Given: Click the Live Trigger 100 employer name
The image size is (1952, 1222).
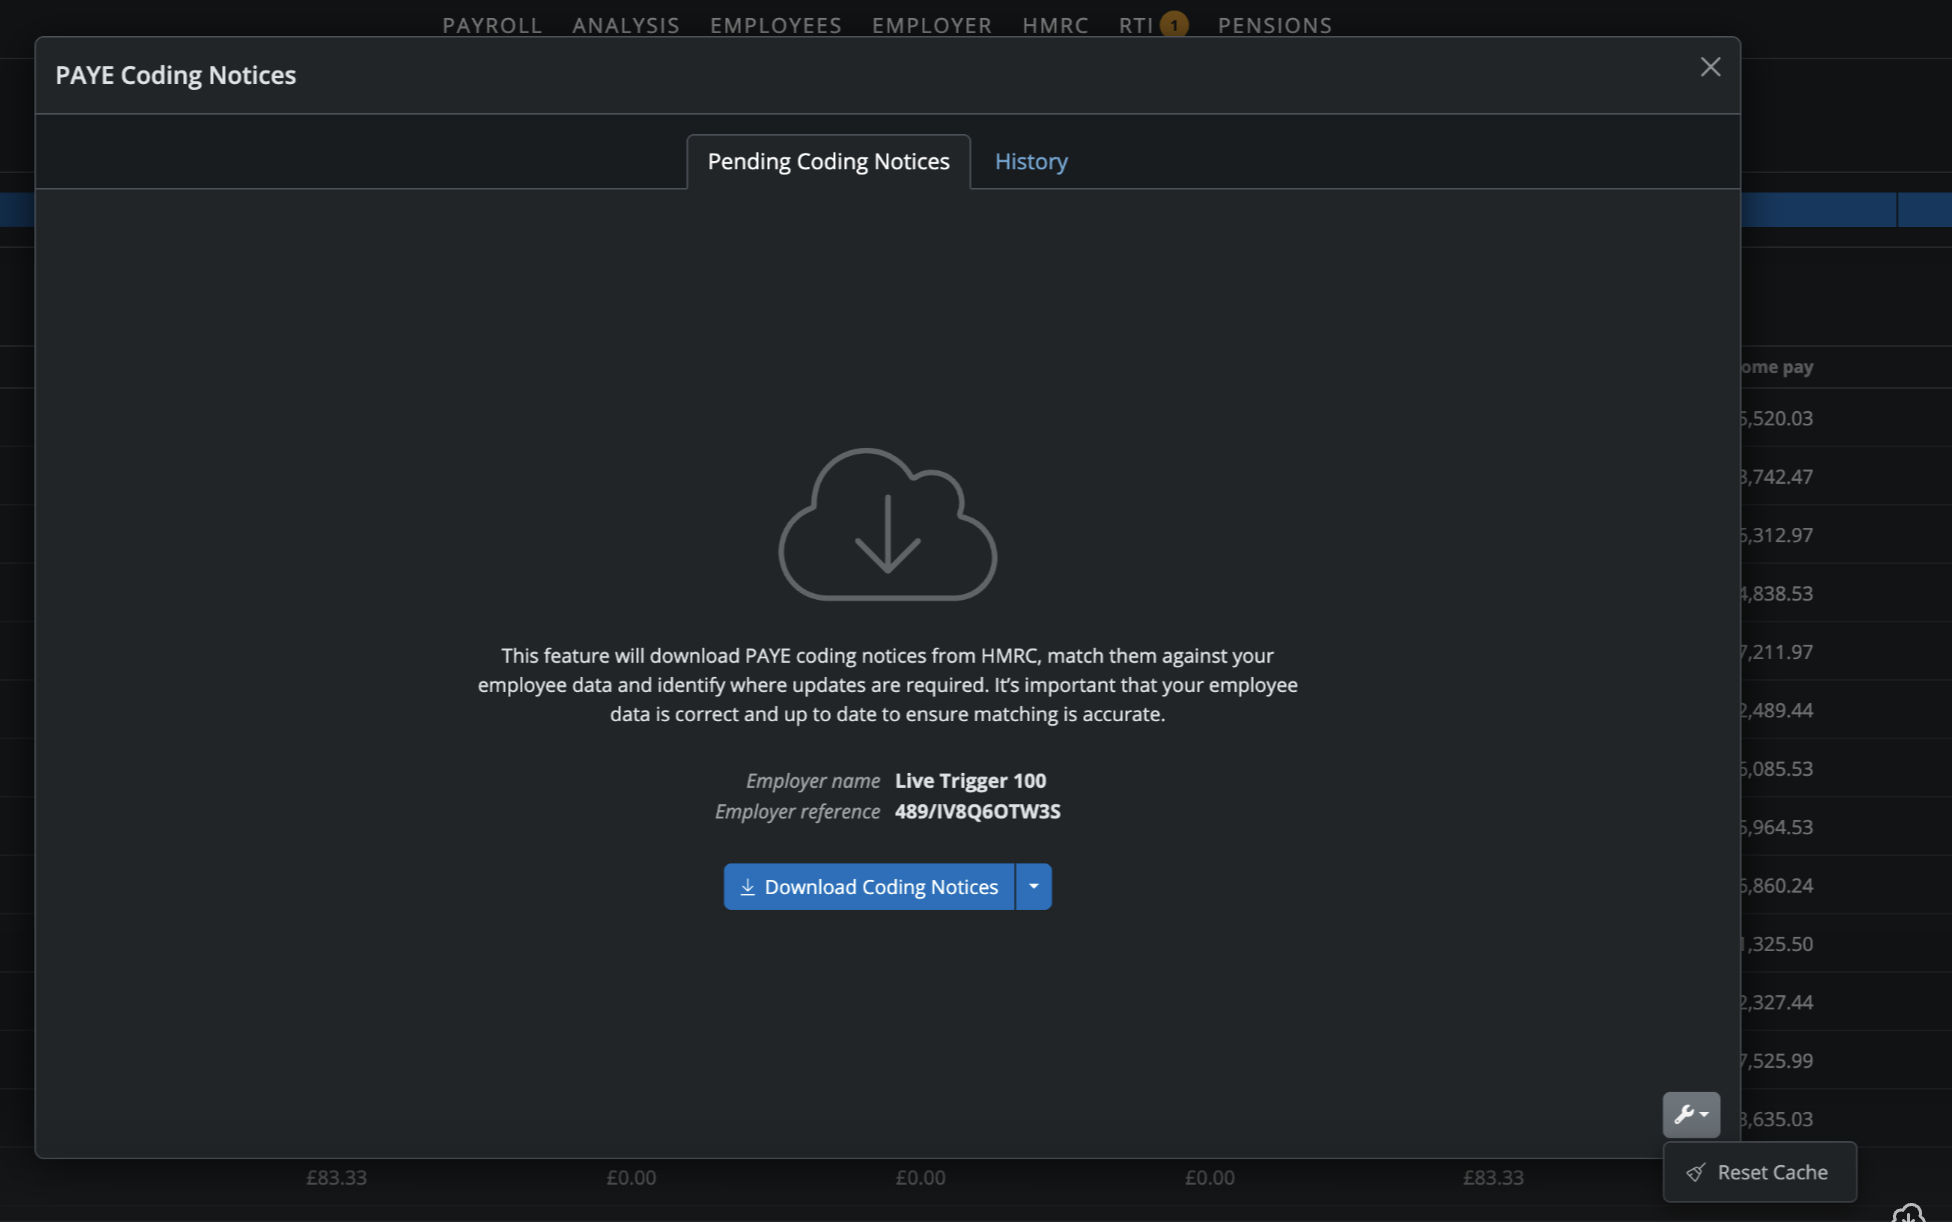Looking at the screenshot, I should pos(970,780).
